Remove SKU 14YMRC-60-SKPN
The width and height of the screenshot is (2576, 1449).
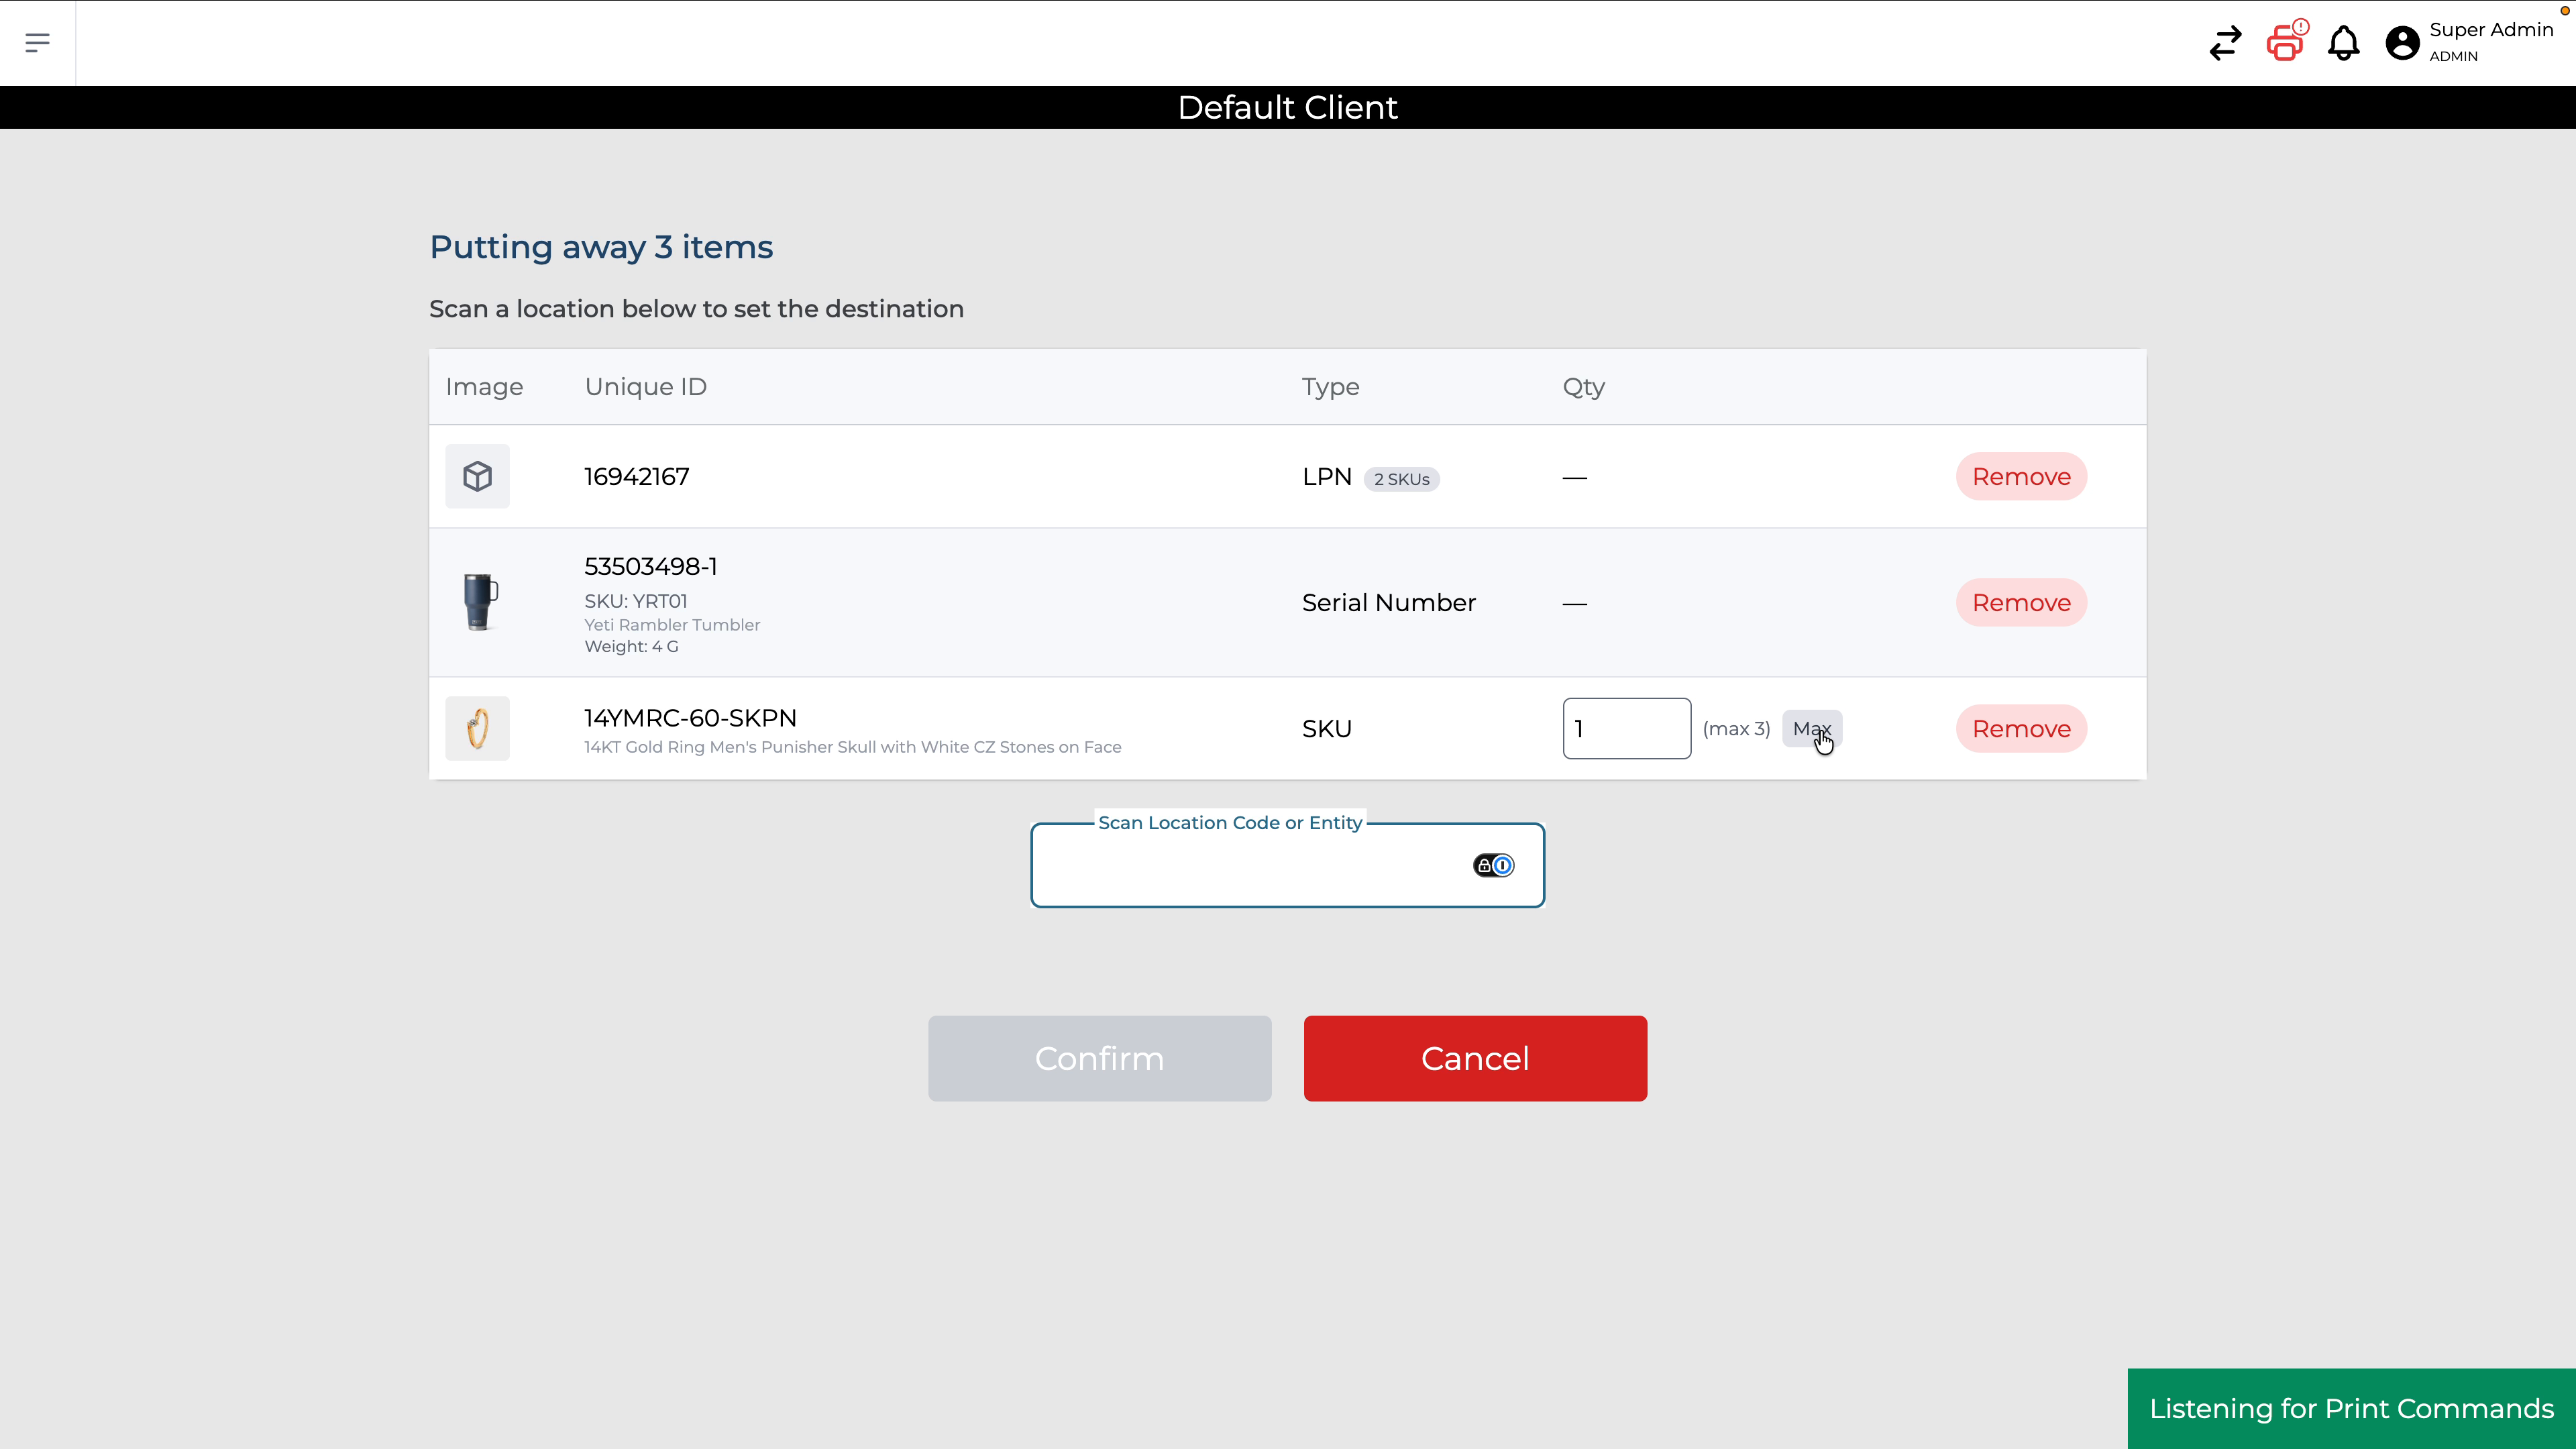2021,728
